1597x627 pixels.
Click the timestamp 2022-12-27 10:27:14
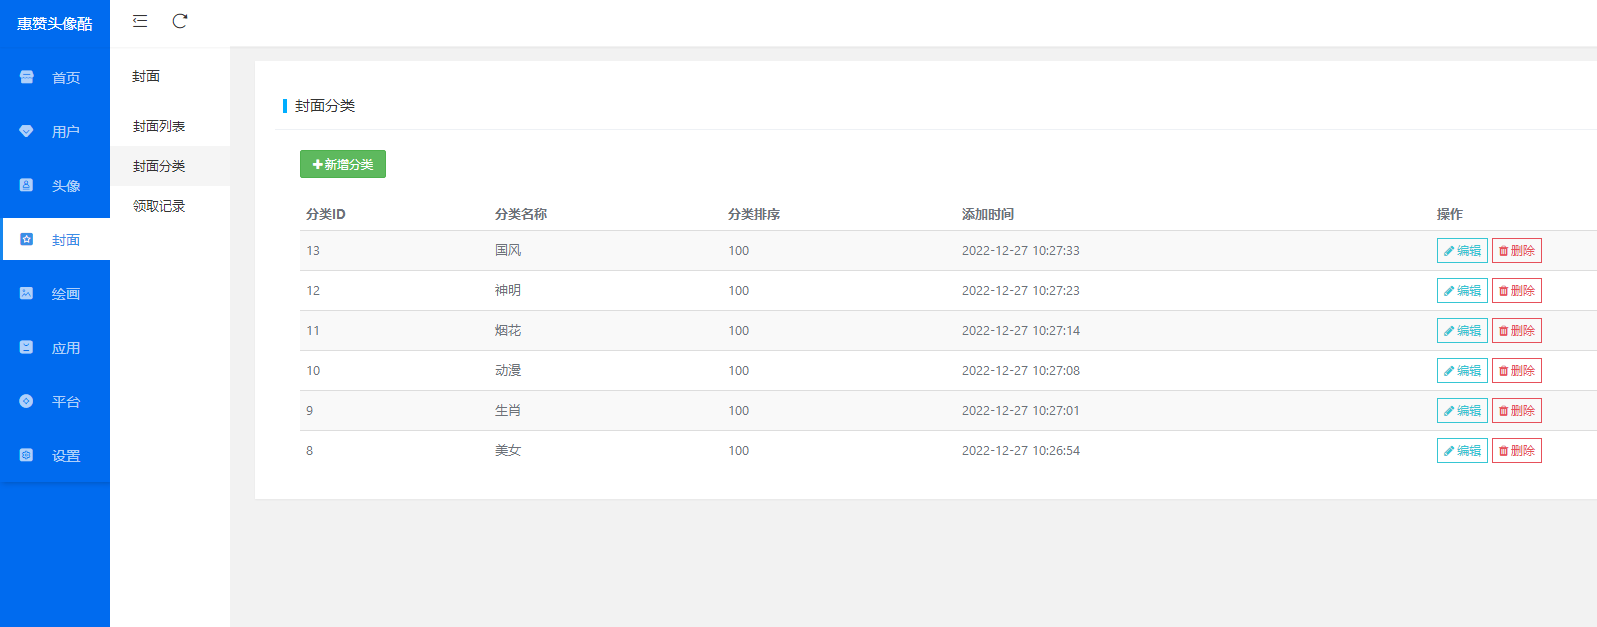(1021, 330)
